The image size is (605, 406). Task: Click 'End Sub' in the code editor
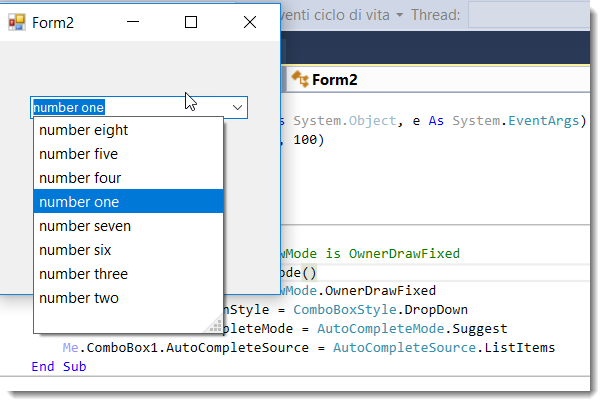click(58, 367)
